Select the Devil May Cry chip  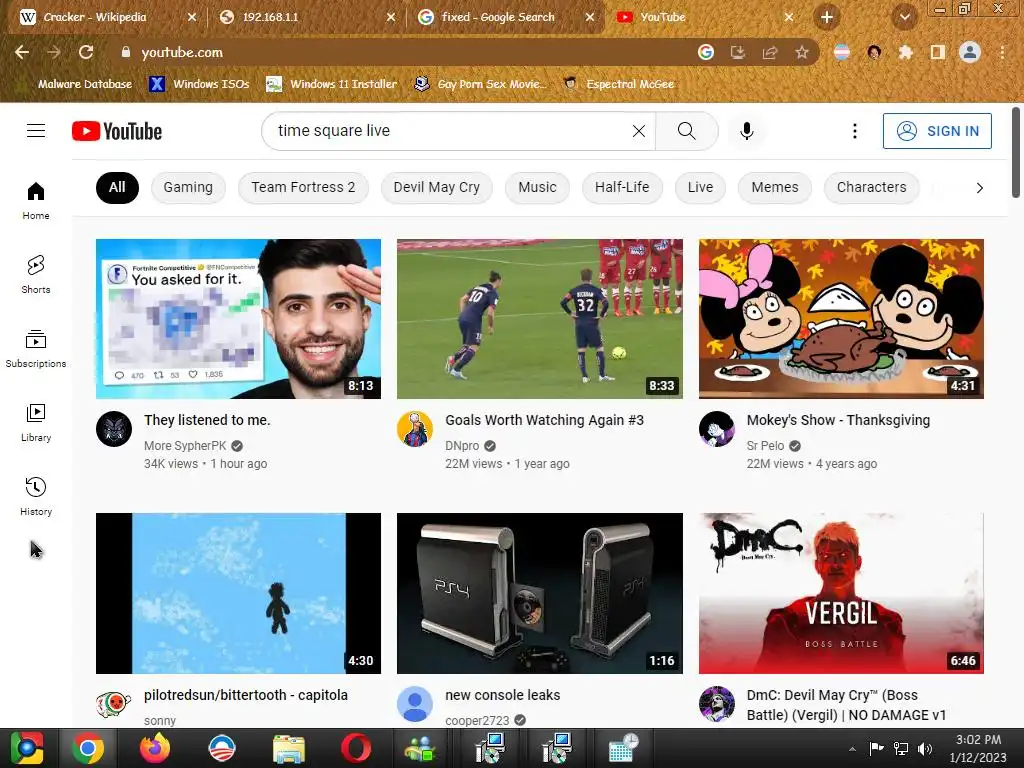point(436,187)
